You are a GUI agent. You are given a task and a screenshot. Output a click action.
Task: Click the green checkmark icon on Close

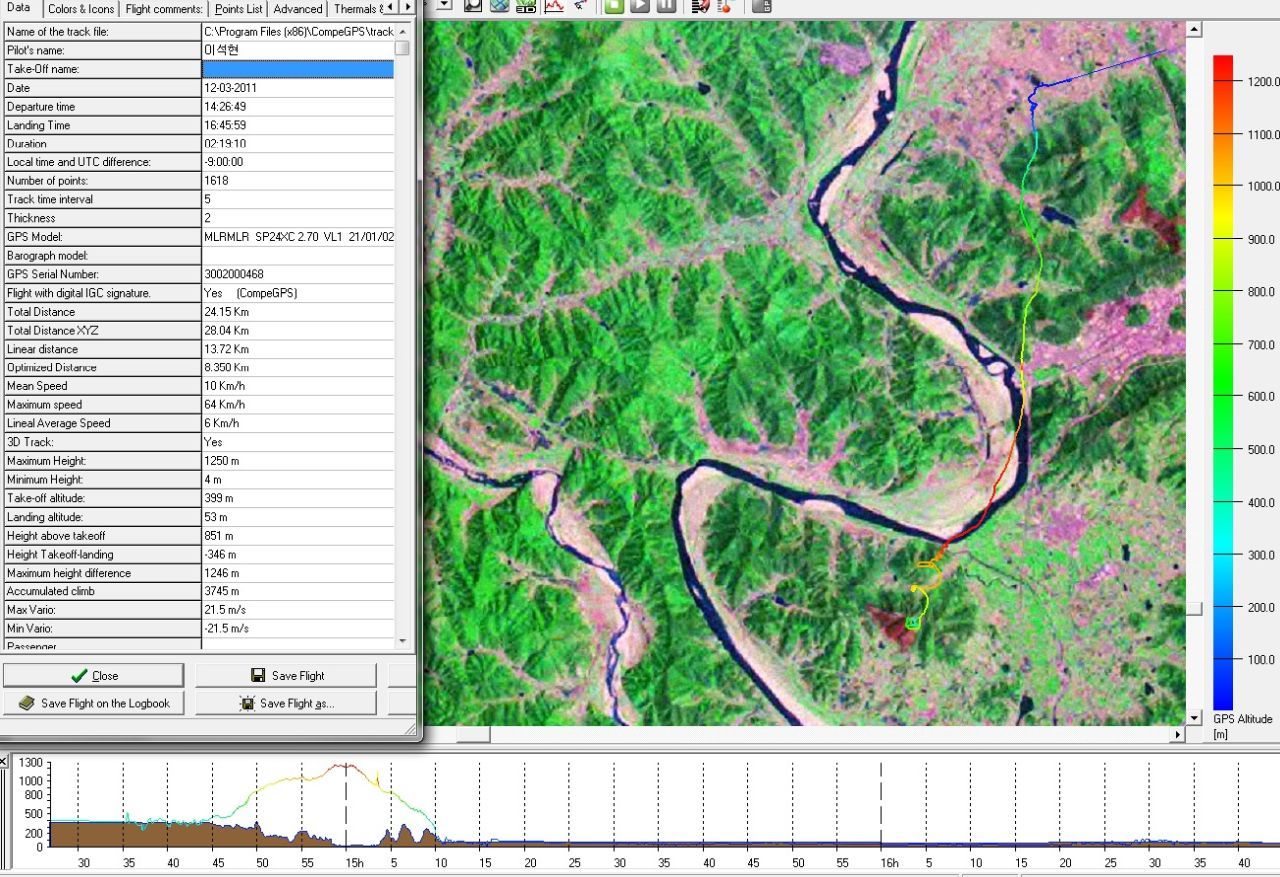tap(80, 676)
